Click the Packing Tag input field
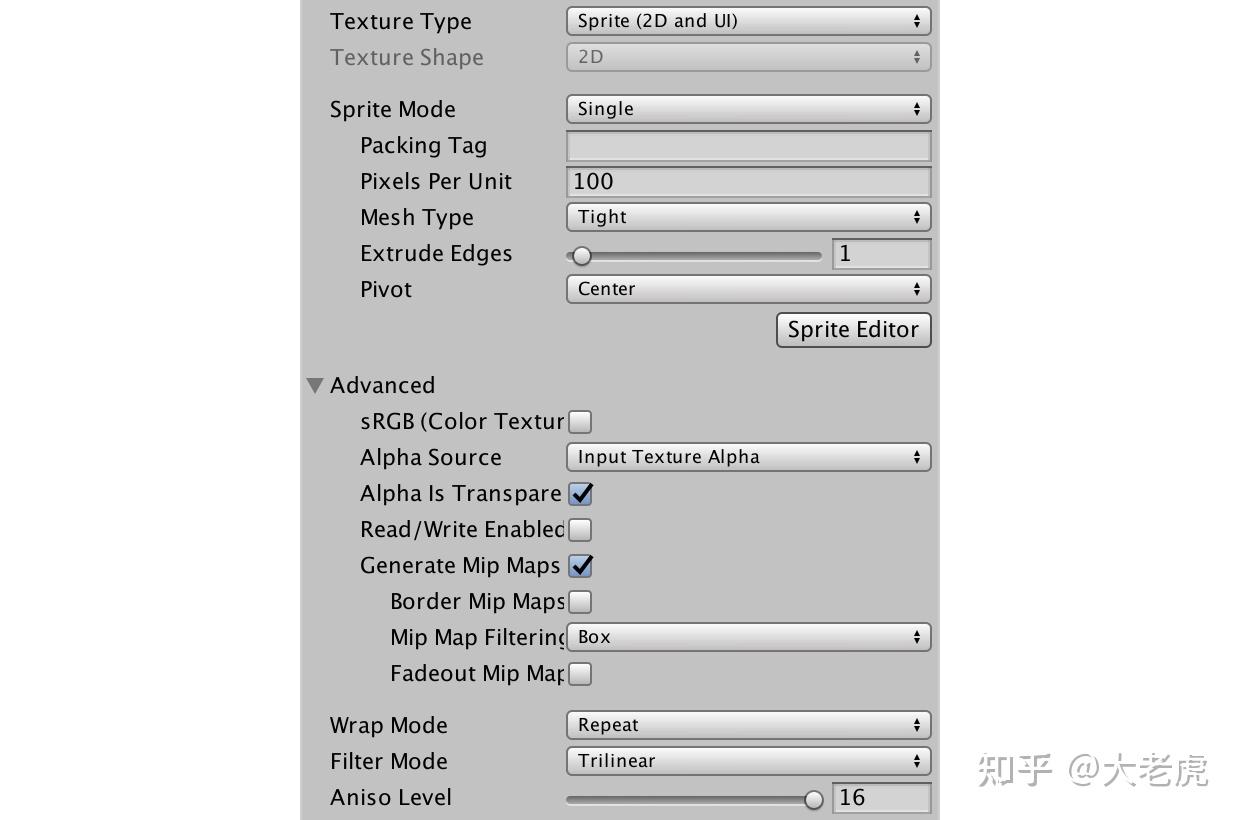 [748, 145]
